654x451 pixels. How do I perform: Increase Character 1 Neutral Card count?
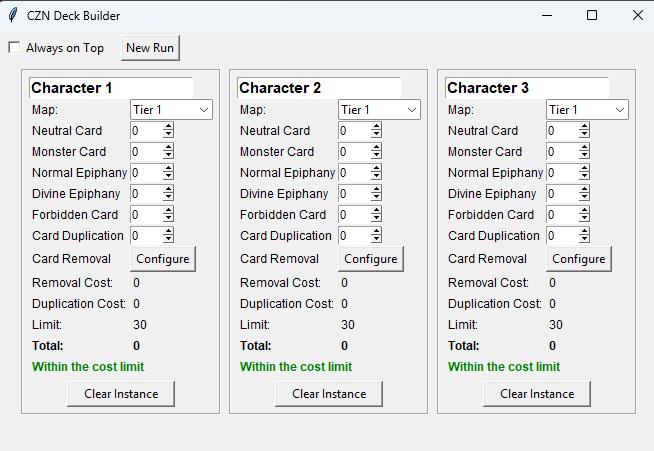[x=168, y=126]
